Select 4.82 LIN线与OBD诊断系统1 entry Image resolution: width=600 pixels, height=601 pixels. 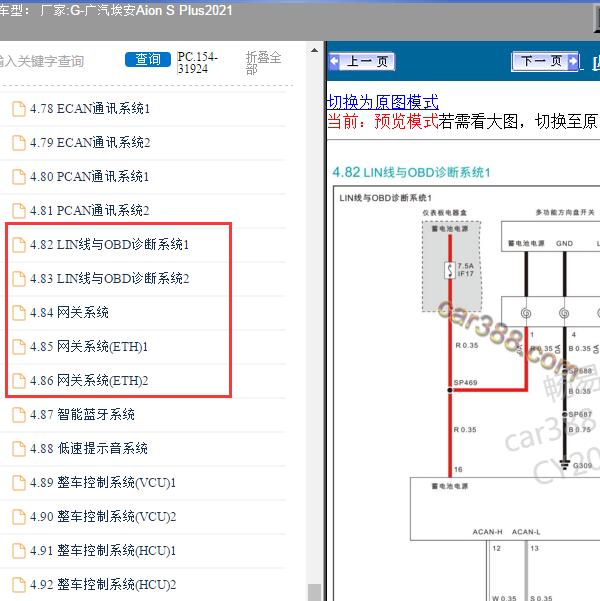[x=110, y=245]
